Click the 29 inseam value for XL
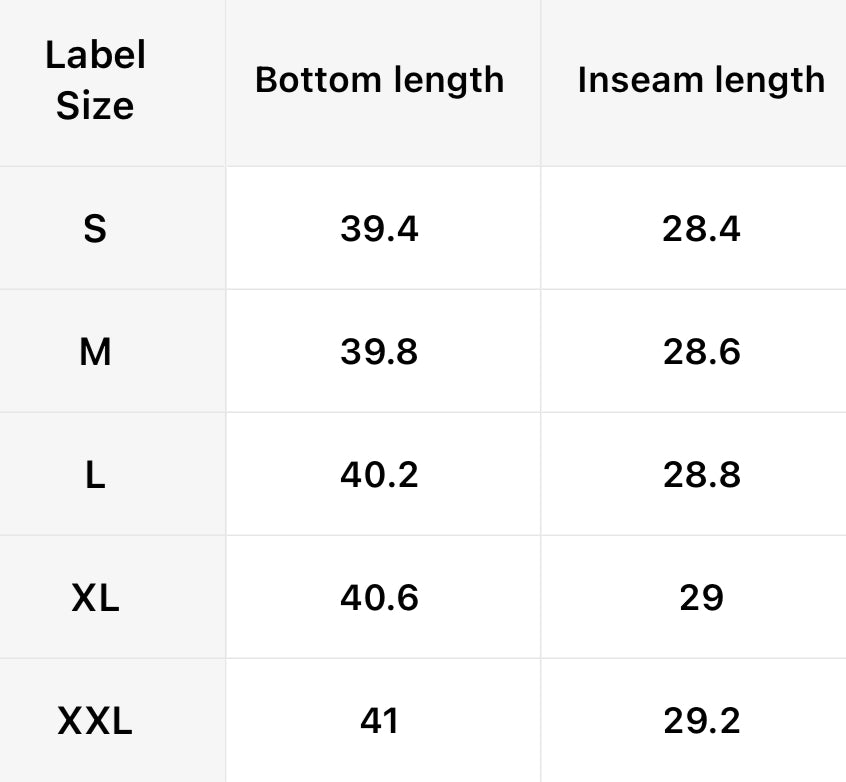 tap(701, 598)
